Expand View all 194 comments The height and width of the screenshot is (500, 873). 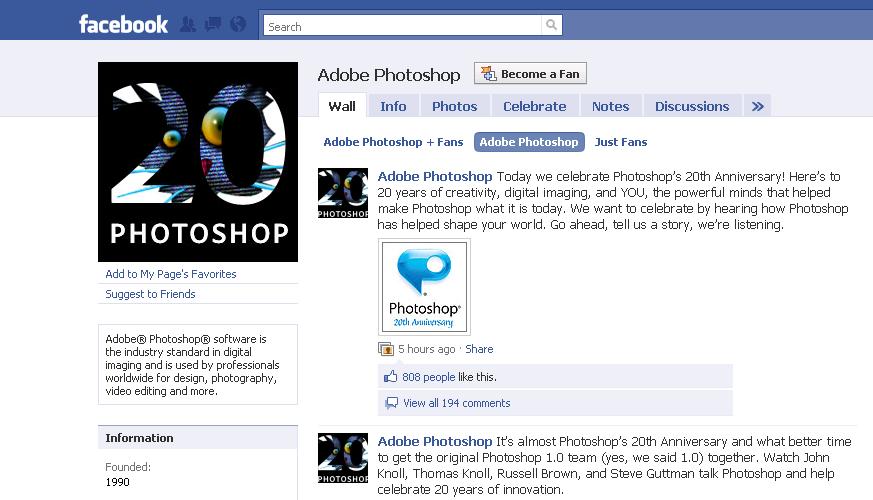[x=457, y=403]
